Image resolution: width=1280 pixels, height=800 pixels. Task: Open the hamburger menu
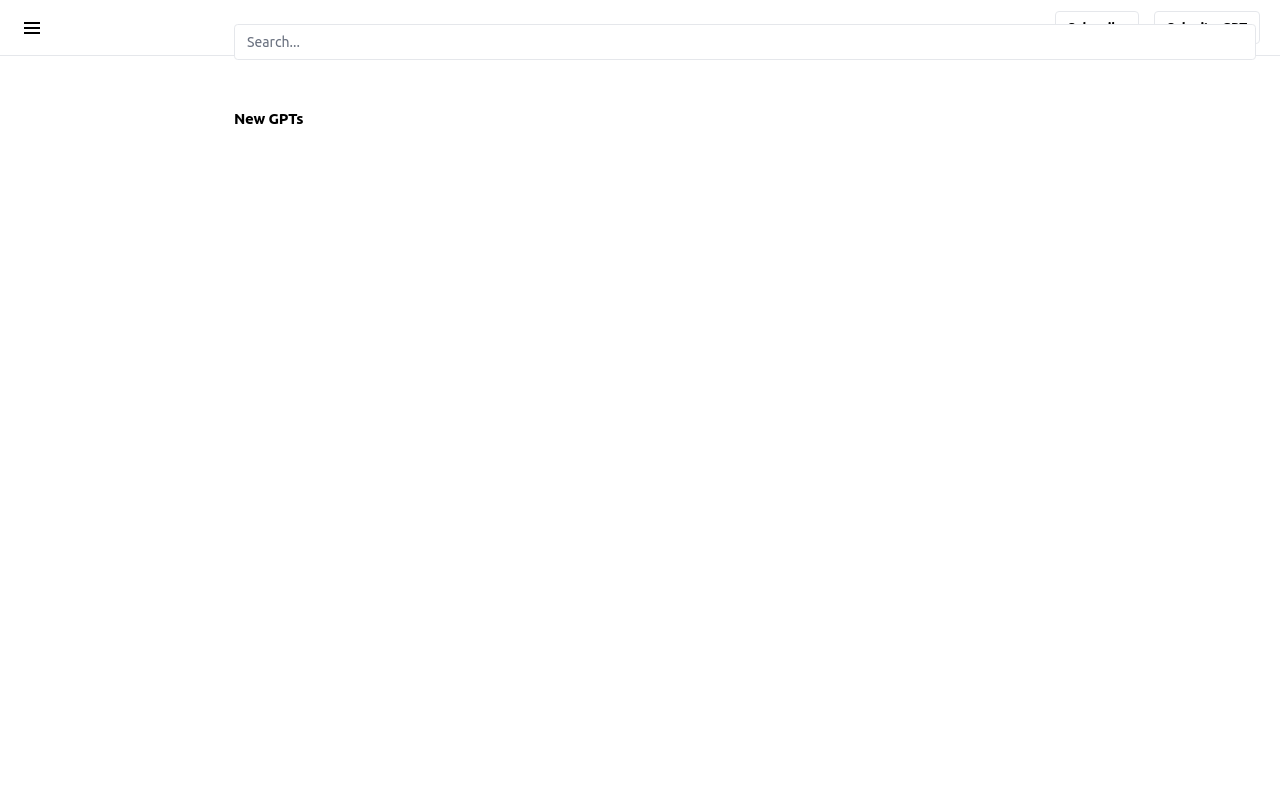click(32, 28)
